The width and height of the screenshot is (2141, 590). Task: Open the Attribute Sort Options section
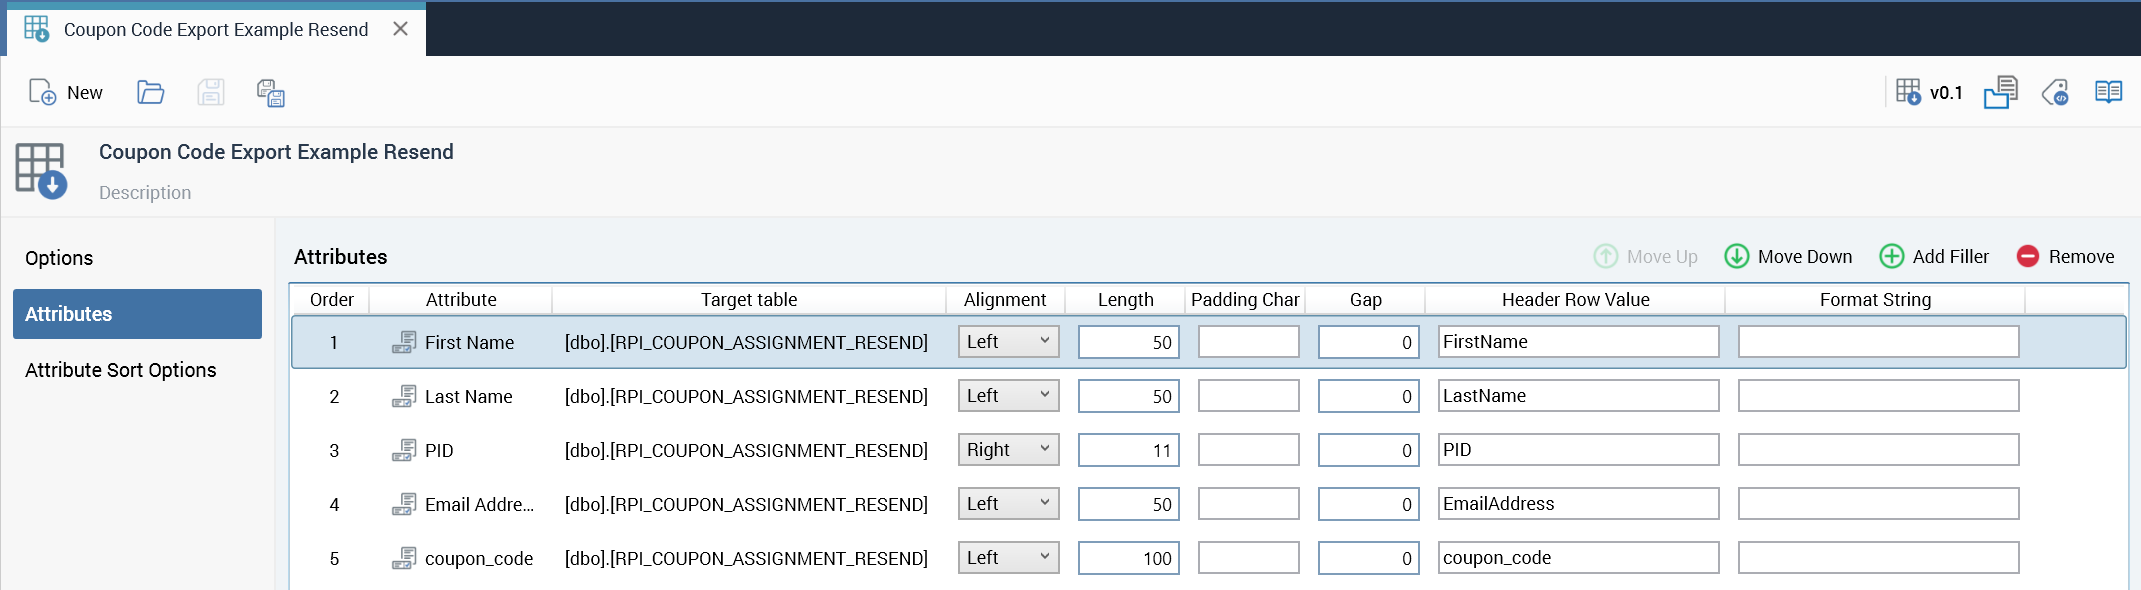120,370
